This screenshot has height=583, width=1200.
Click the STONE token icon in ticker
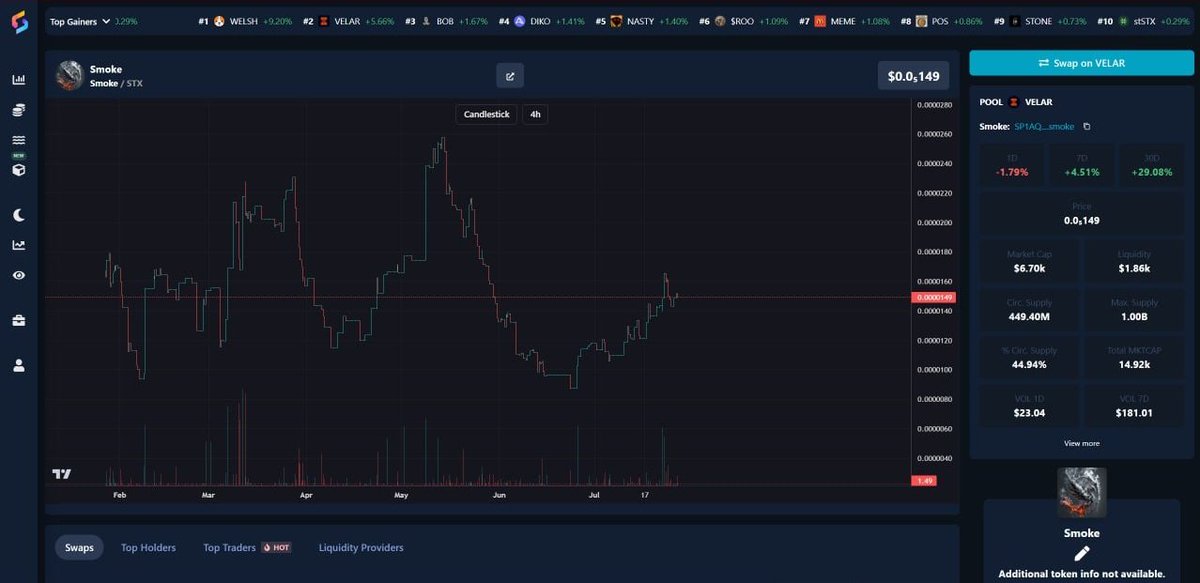[1015, 21]
